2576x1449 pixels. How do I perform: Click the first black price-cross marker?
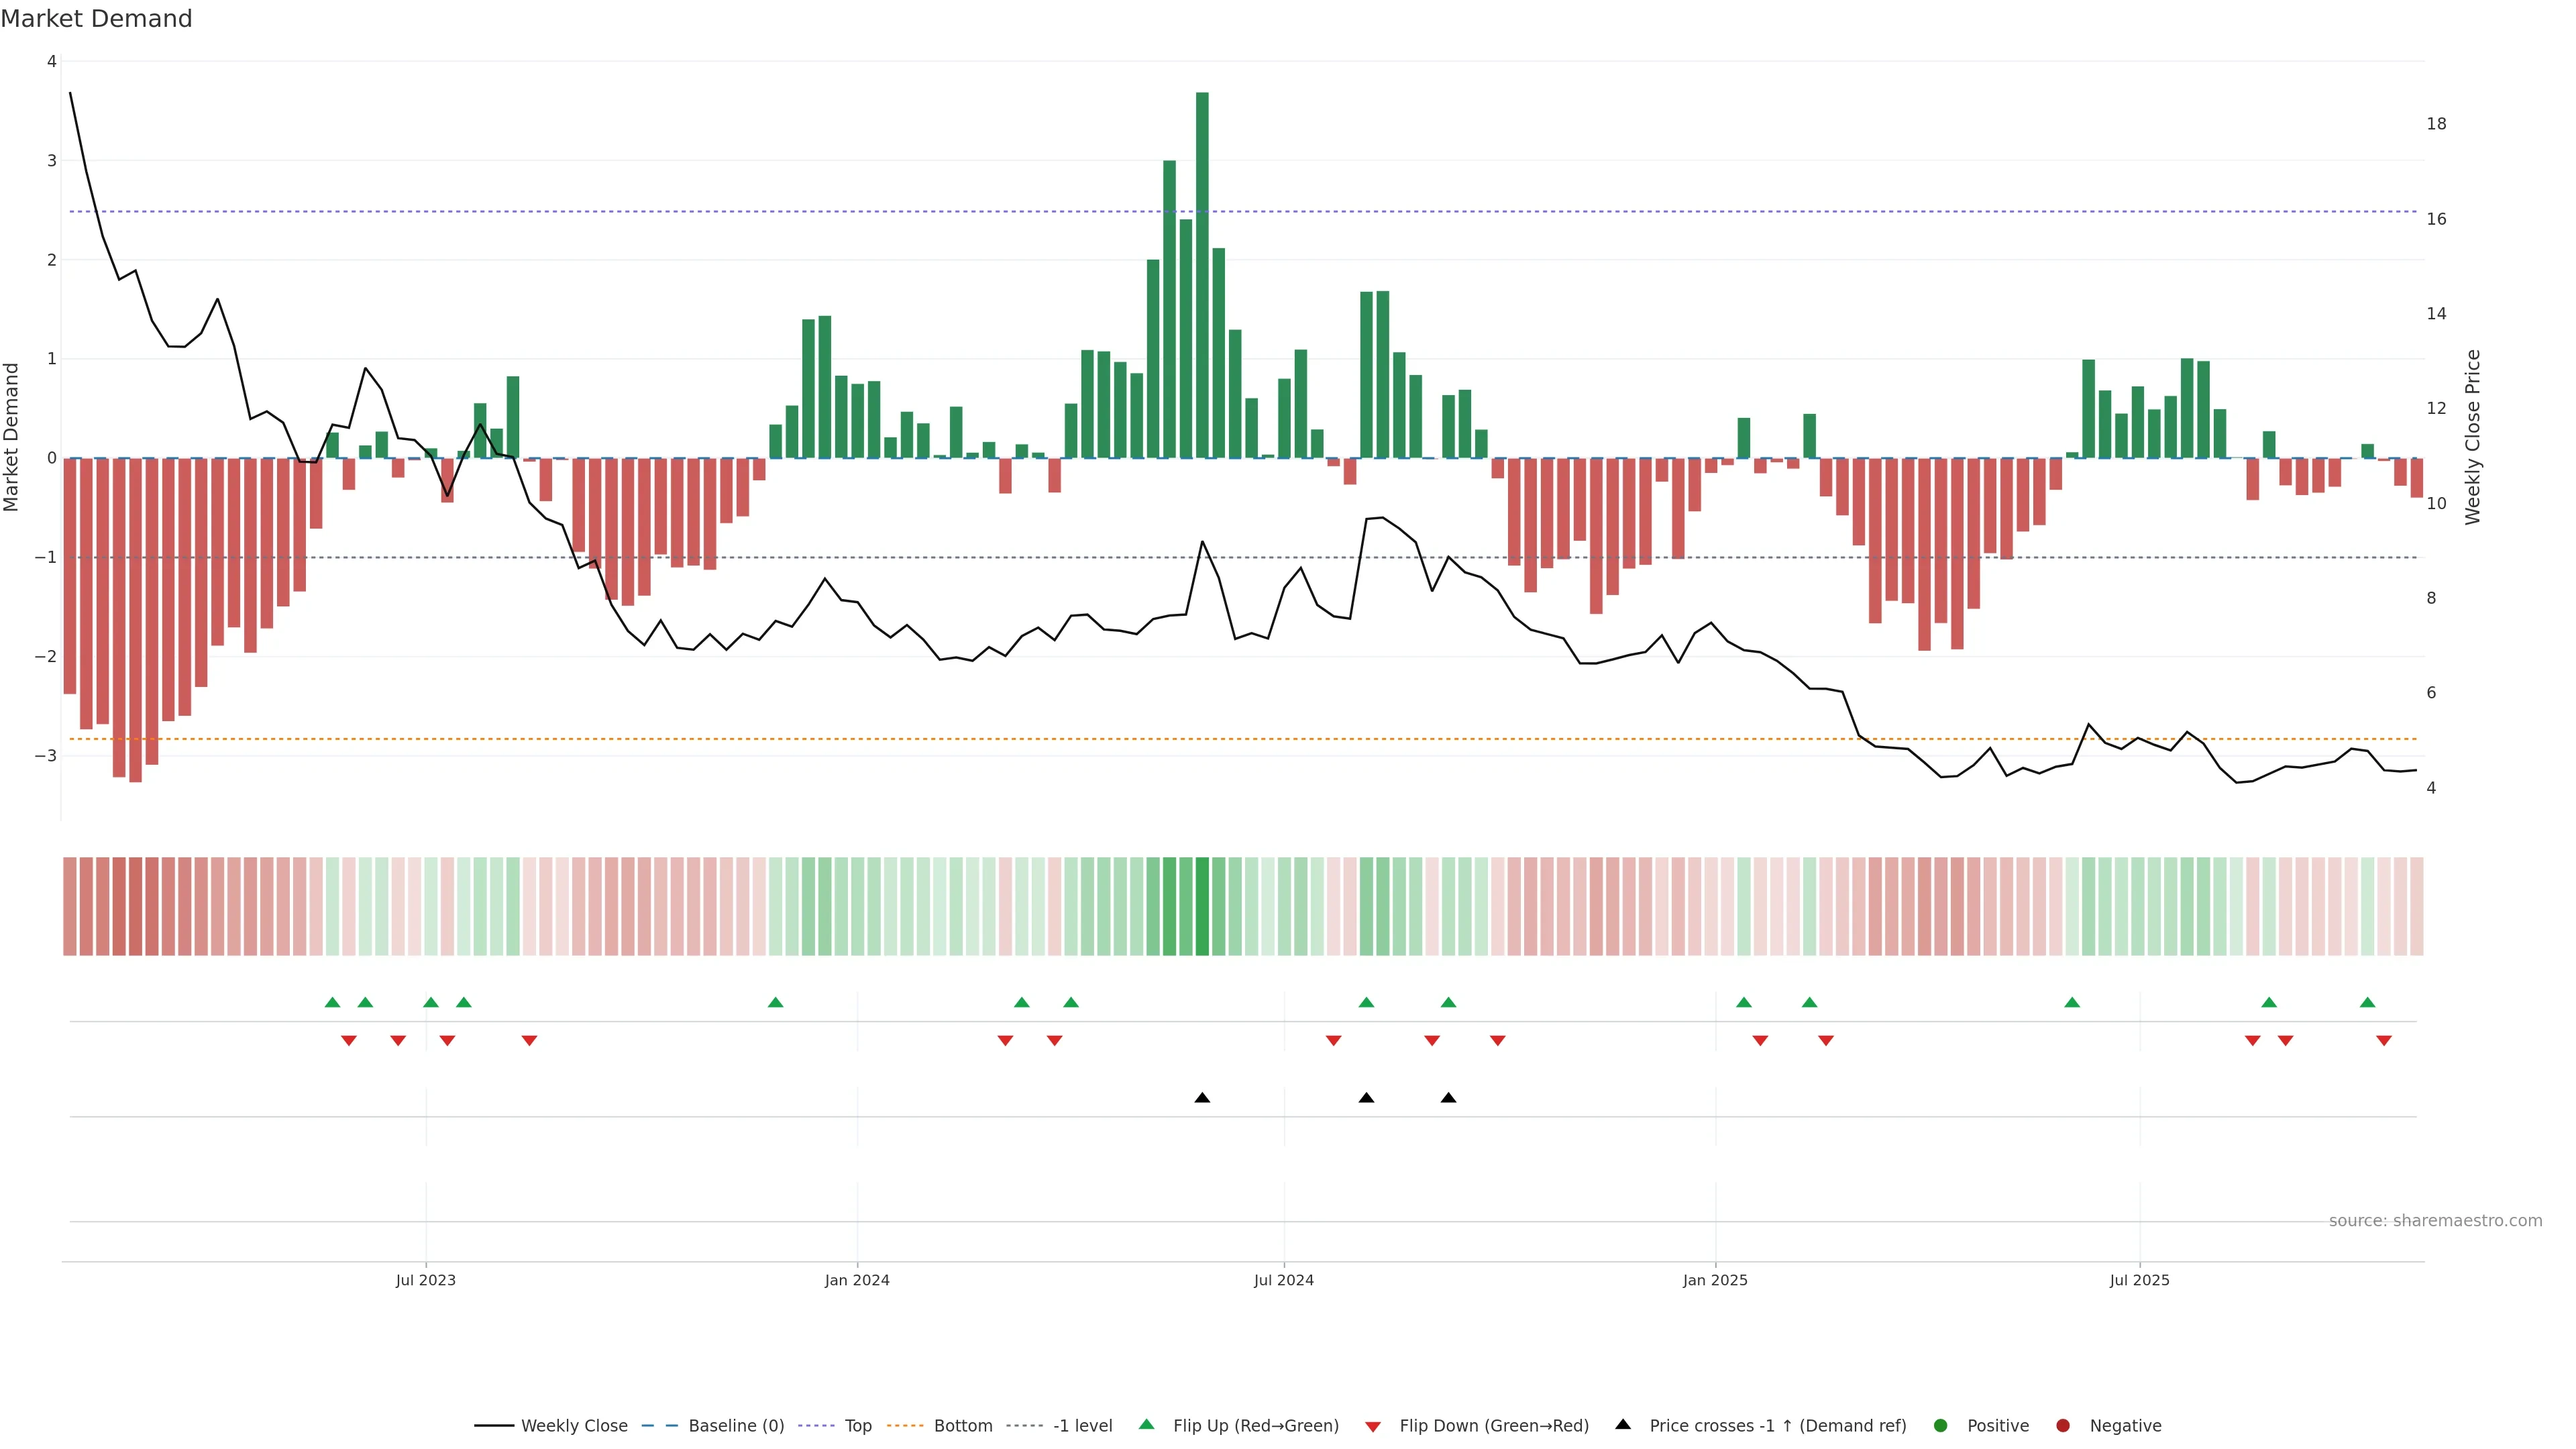[1202, 1098]
